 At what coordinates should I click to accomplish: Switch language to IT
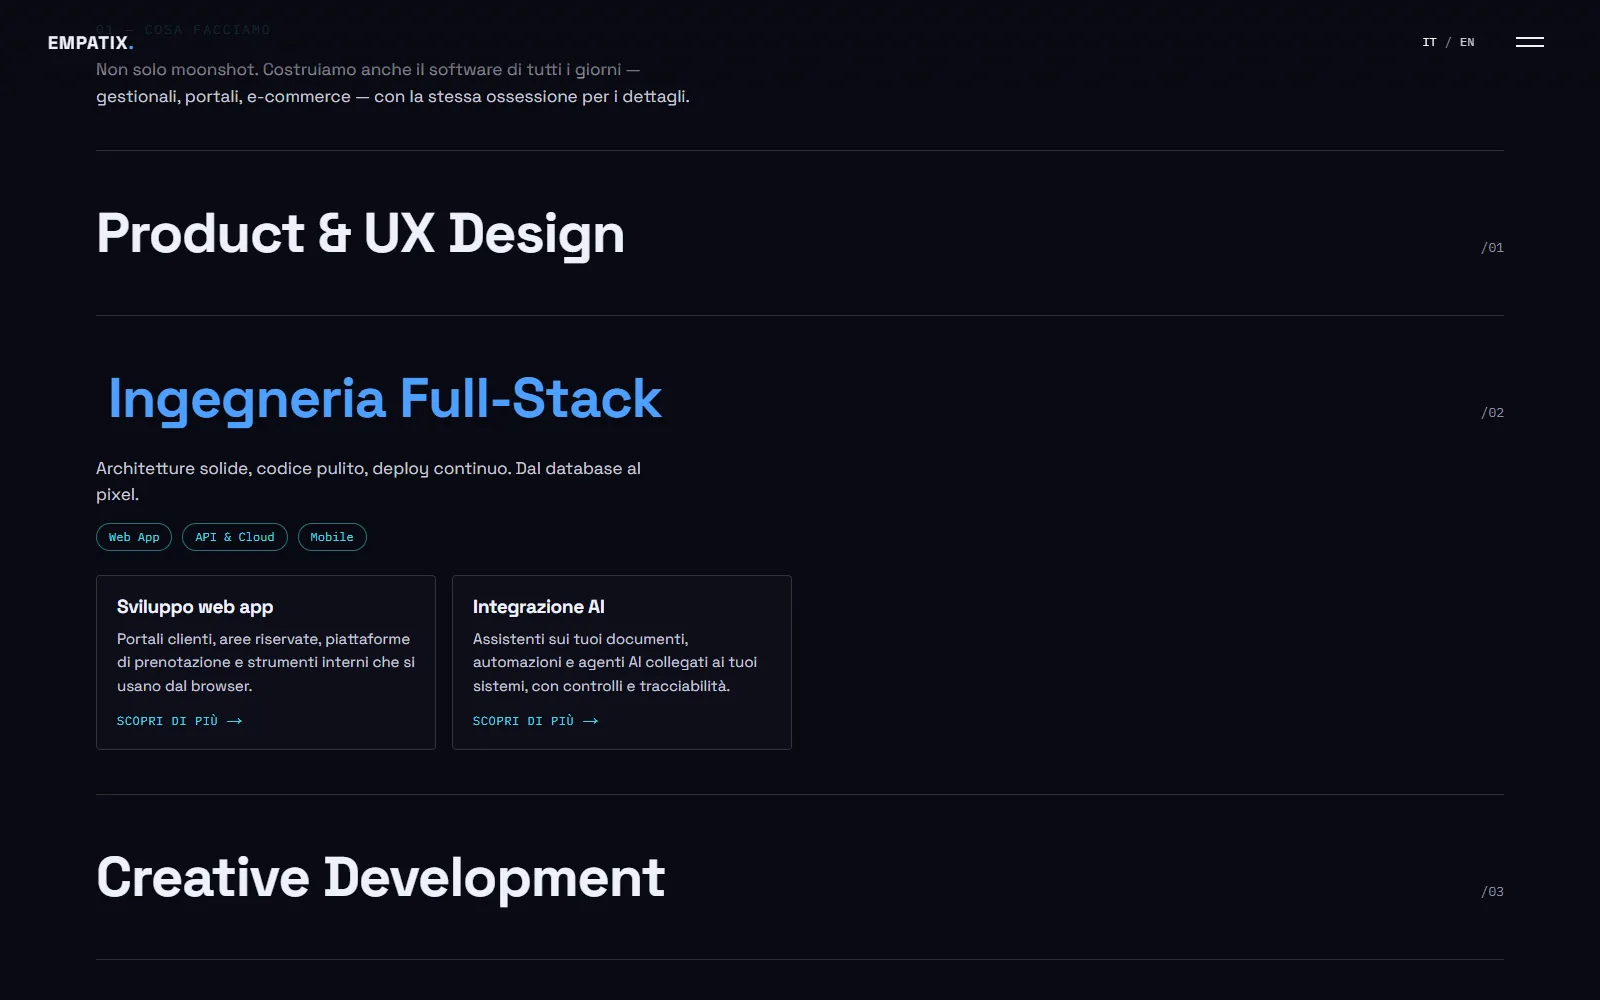[1429, 42]
